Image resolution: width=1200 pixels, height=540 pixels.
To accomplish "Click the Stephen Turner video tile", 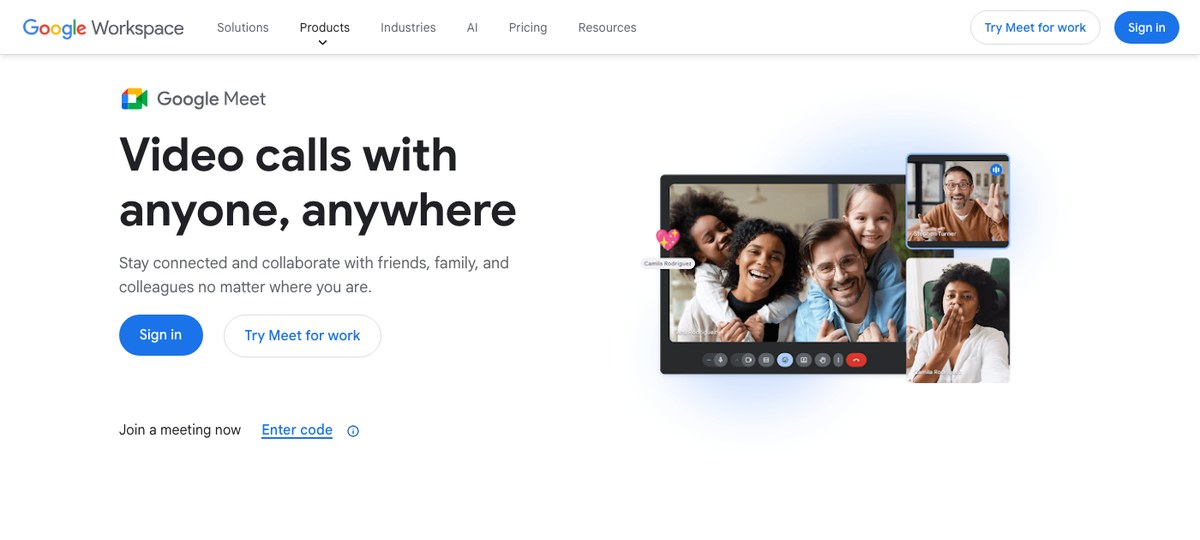I will [x=958, y=201].
